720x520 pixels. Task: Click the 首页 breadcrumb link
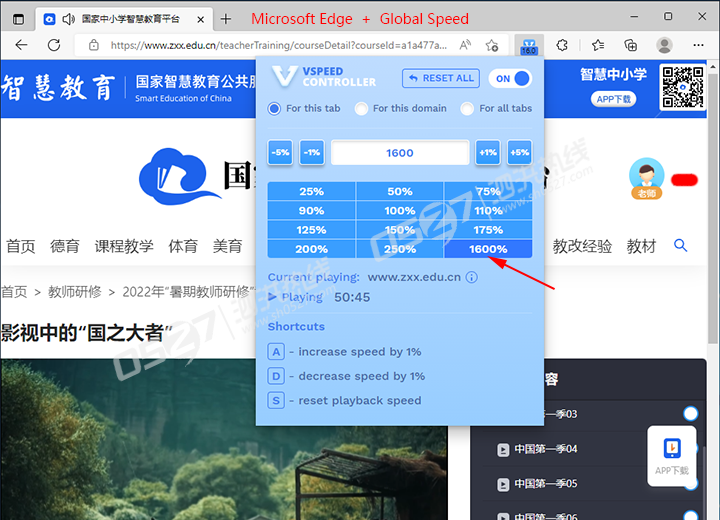[14, 292]
